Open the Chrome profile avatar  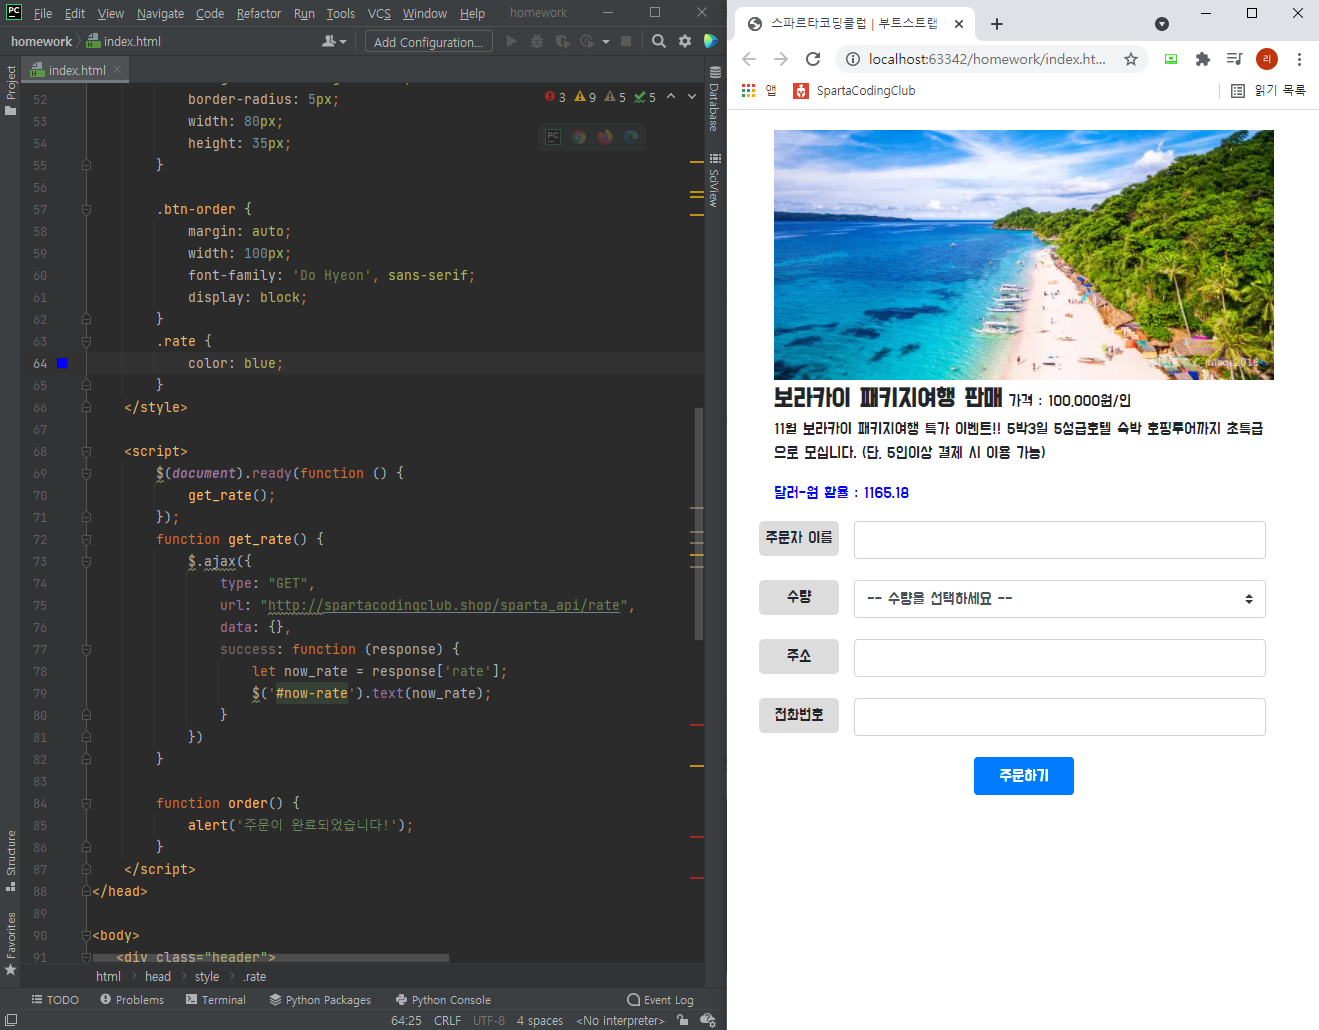1267,59
